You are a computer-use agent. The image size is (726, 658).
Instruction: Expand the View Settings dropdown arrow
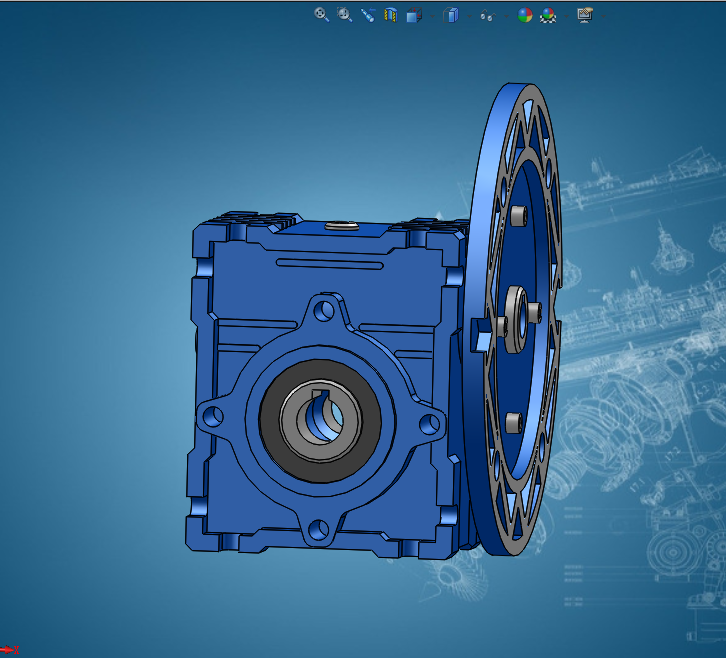603,16
